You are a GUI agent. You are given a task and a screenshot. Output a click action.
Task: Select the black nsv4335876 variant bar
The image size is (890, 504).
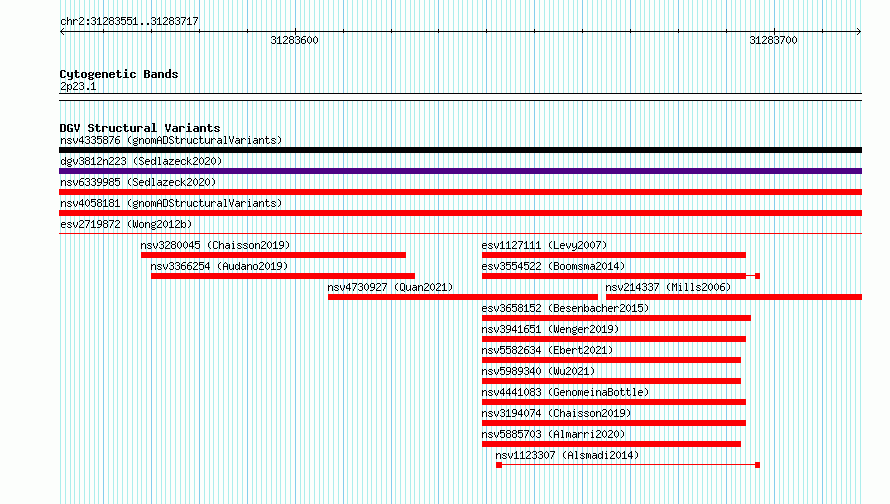pos(460,150)
